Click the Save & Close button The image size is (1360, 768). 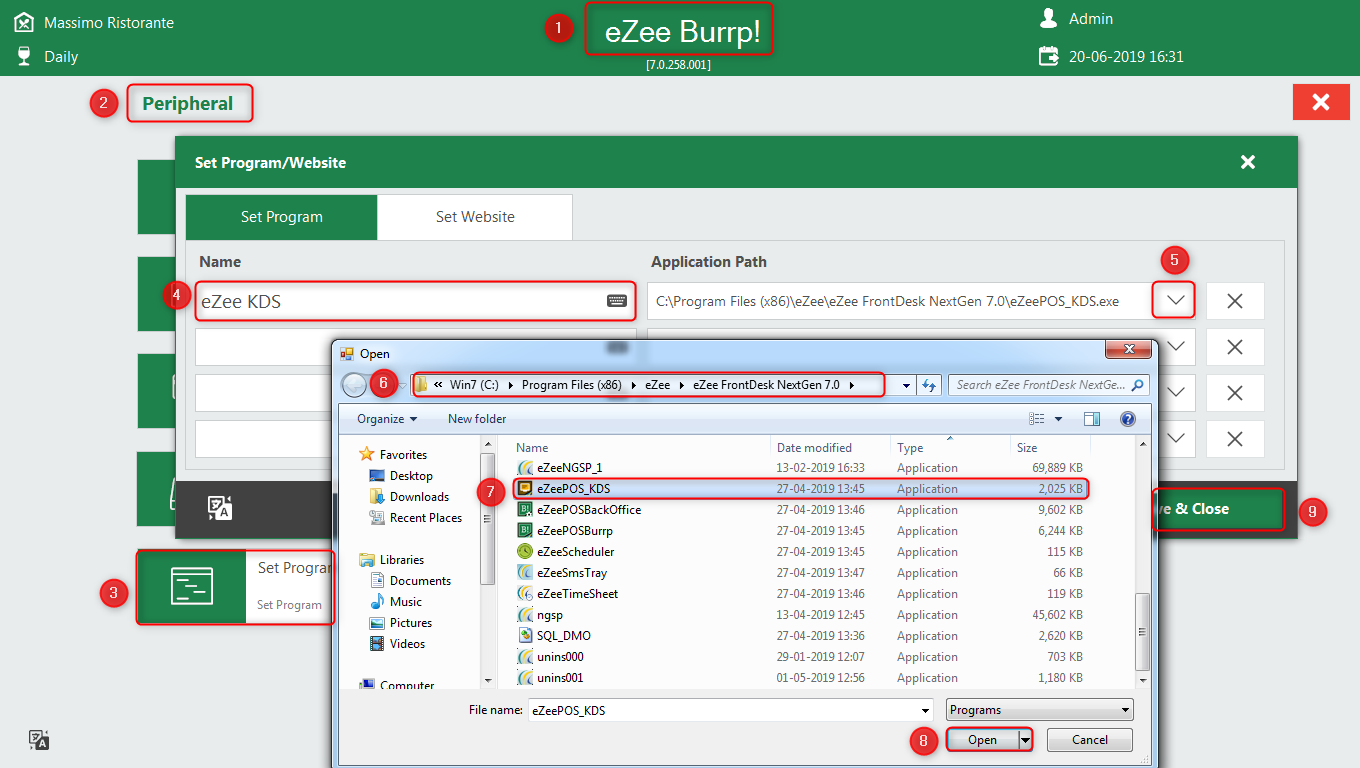(x=1218, y=508)
